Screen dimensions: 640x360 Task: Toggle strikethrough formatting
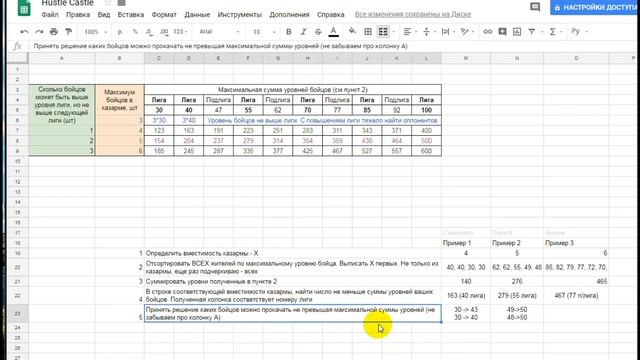[x=318, y=32]
